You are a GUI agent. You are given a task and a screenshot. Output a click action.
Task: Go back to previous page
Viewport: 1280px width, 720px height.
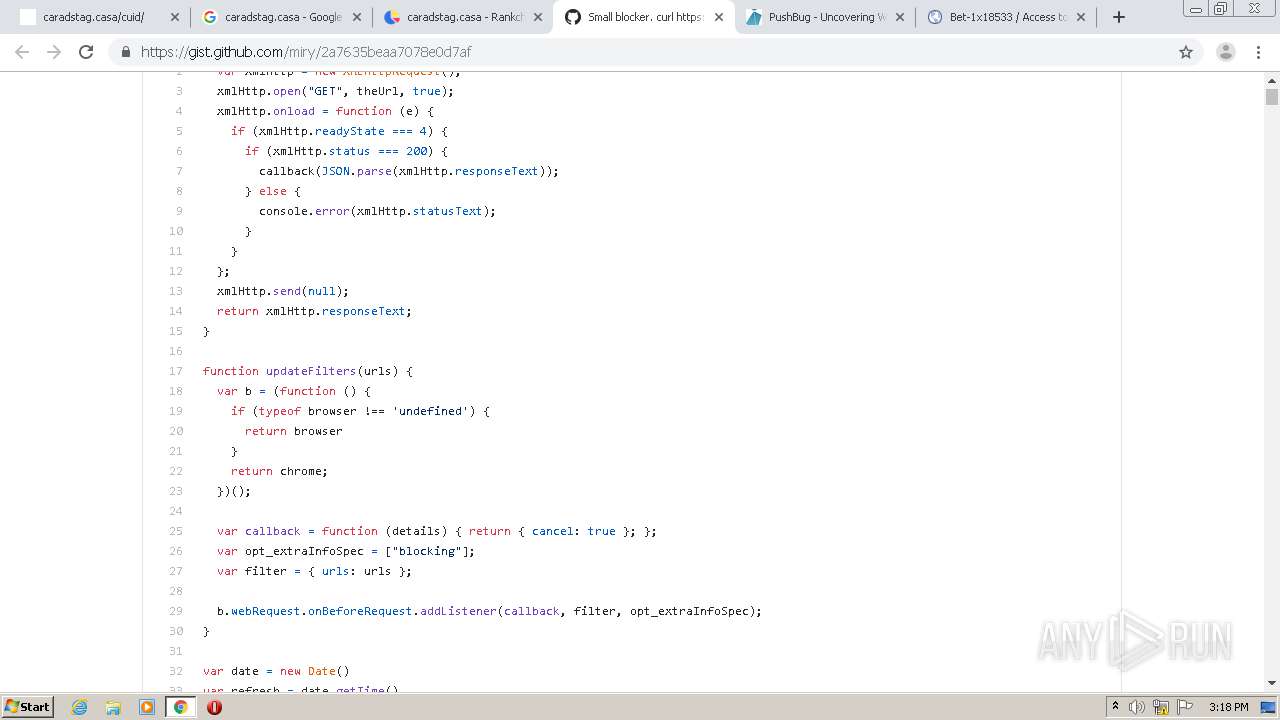click(x=22, y=52)
